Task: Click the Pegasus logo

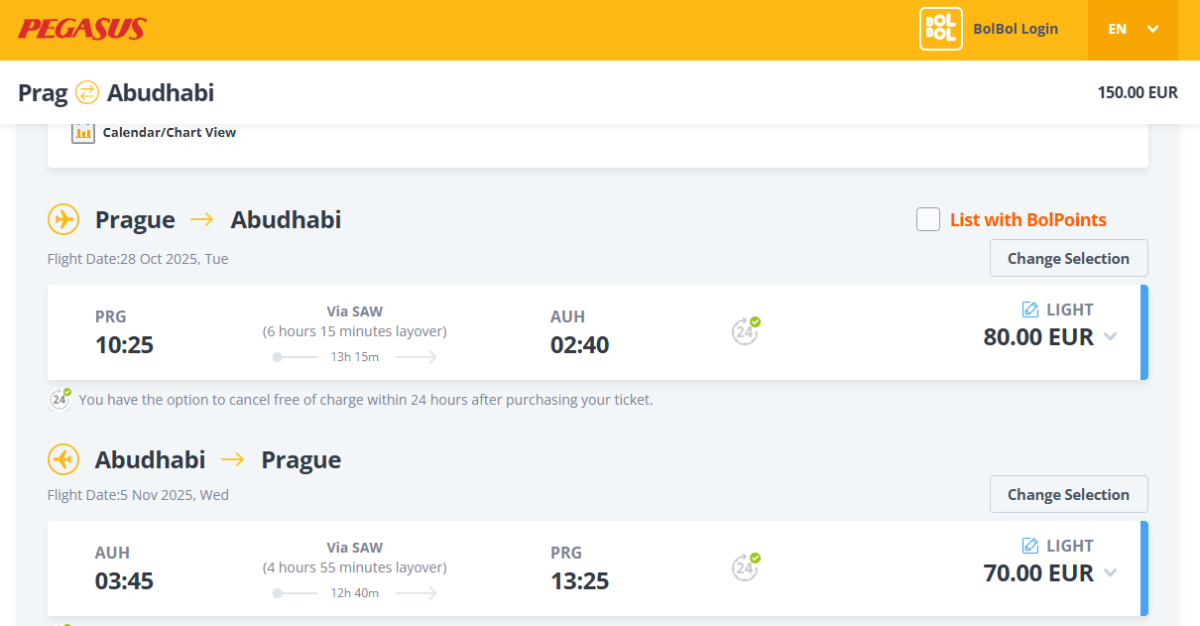Action: click(x=82, y=29)
